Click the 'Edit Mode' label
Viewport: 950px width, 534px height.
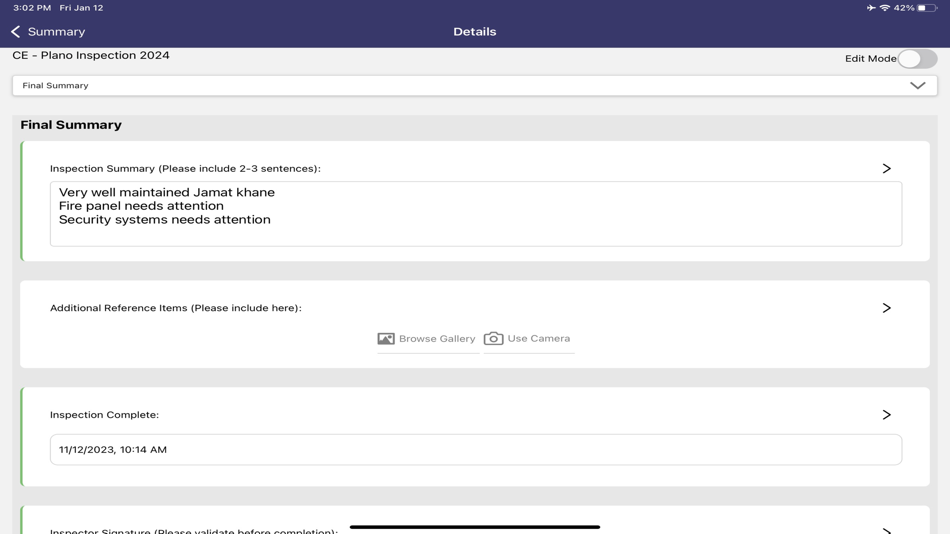(871, 59)
